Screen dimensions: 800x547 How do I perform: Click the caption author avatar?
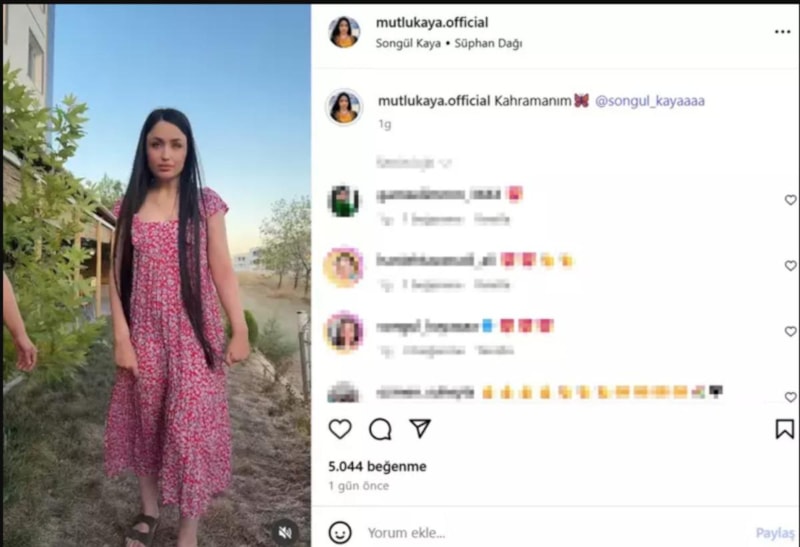pyautogui.click(x=344, y=107)
